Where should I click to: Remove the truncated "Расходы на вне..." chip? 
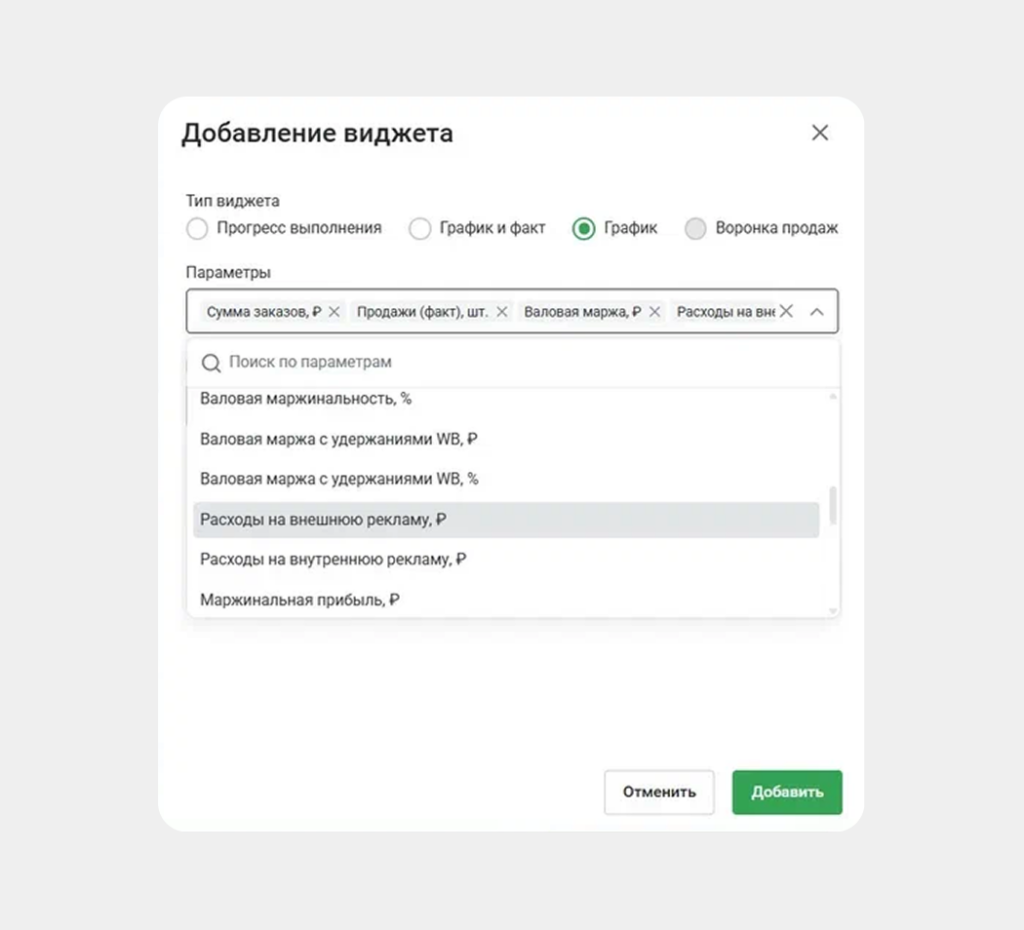click(x=787, y=311)
